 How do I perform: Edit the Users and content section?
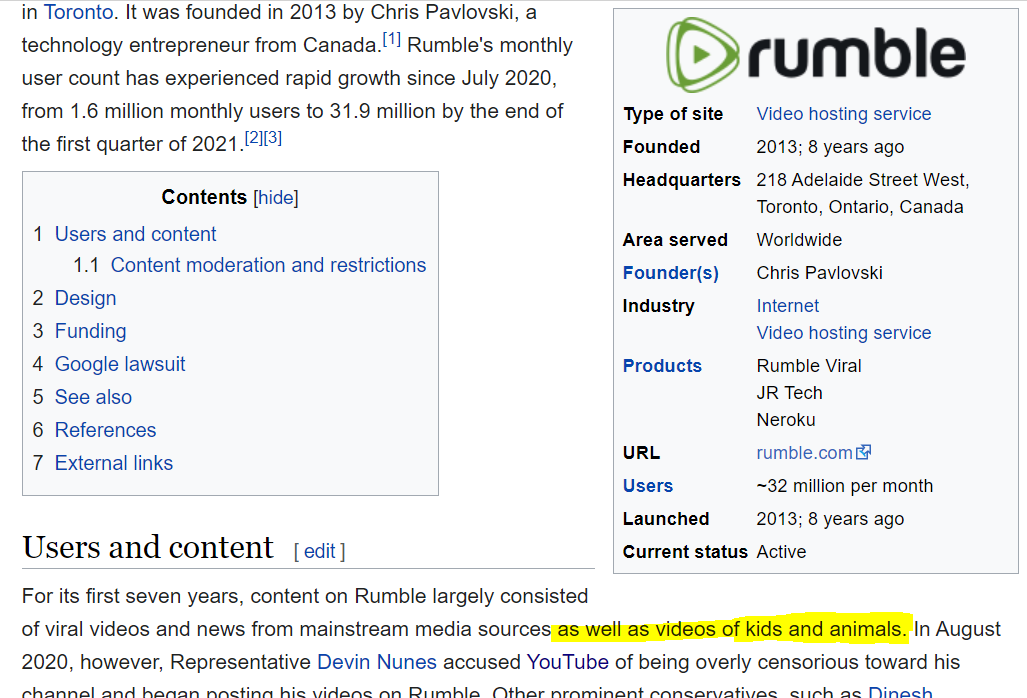pos(320,551)
